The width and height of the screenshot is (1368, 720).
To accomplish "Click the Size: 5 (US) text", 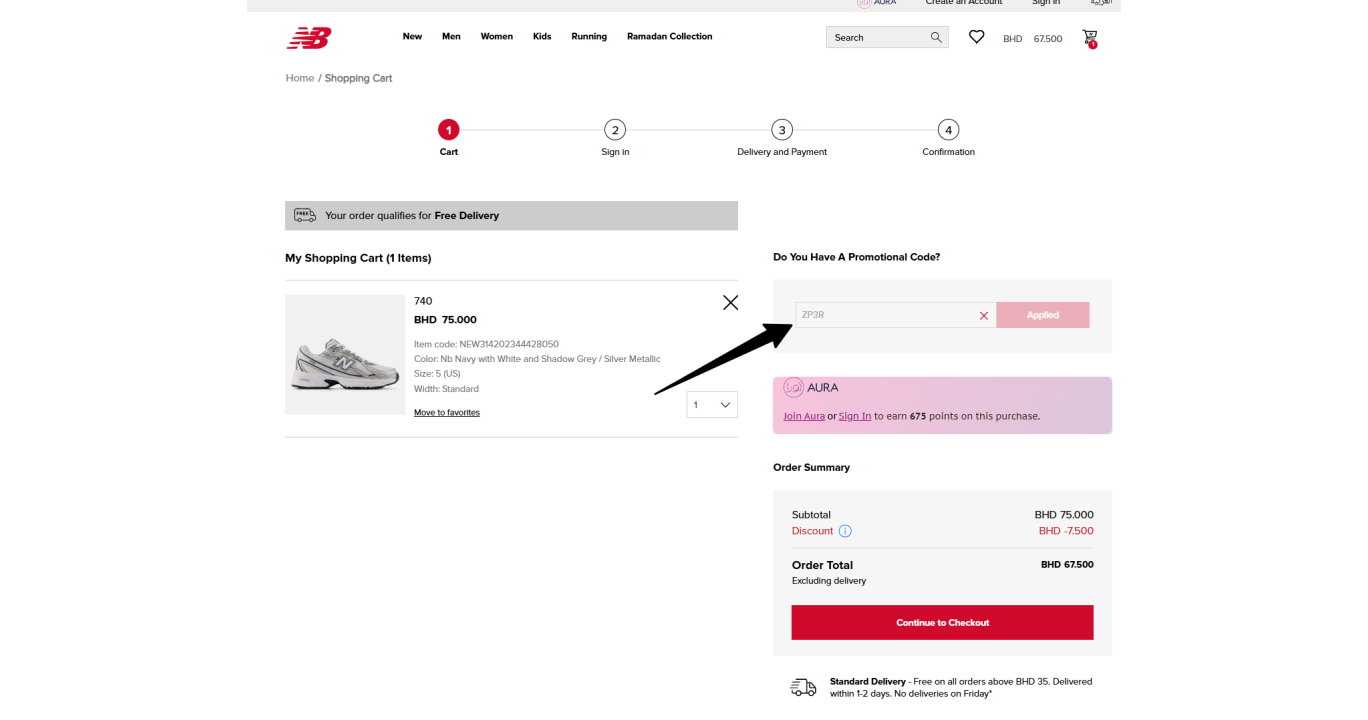I will pyautogui.click(x=437, y=374).
